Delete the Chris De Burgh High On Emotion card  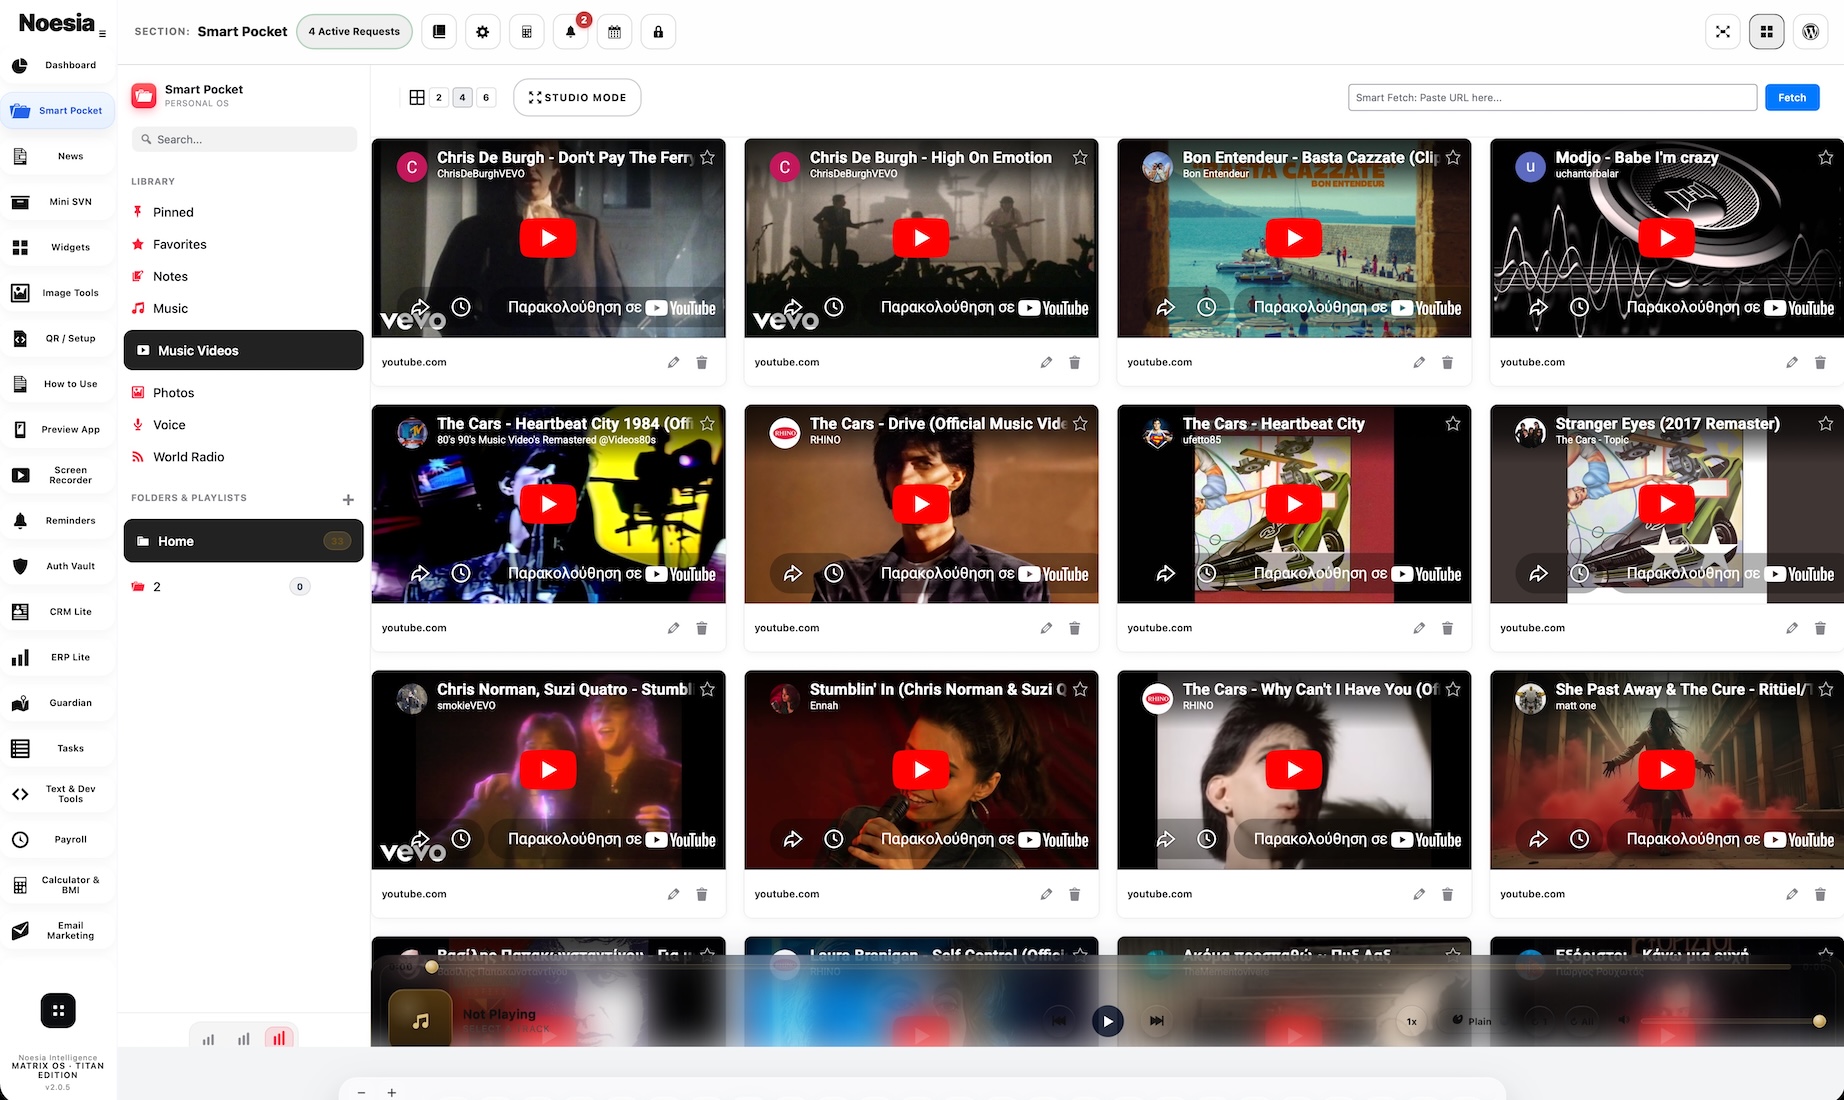coord(1074,362)
